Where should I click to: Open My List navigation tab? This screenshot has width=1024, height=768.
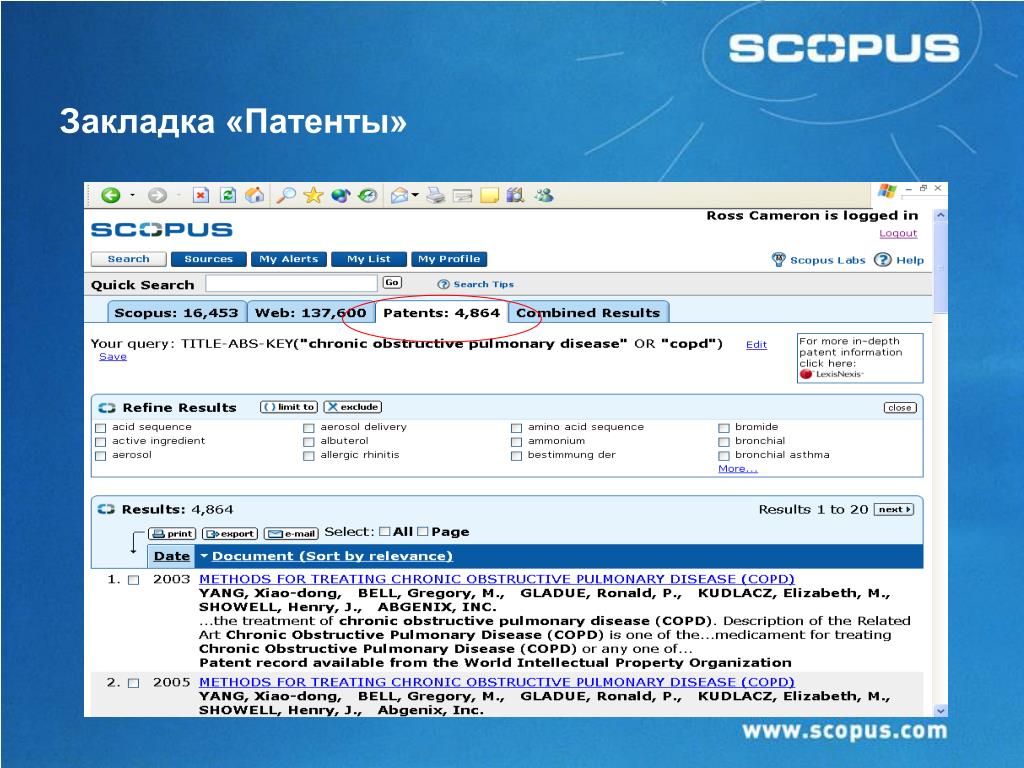pos(369,259)
